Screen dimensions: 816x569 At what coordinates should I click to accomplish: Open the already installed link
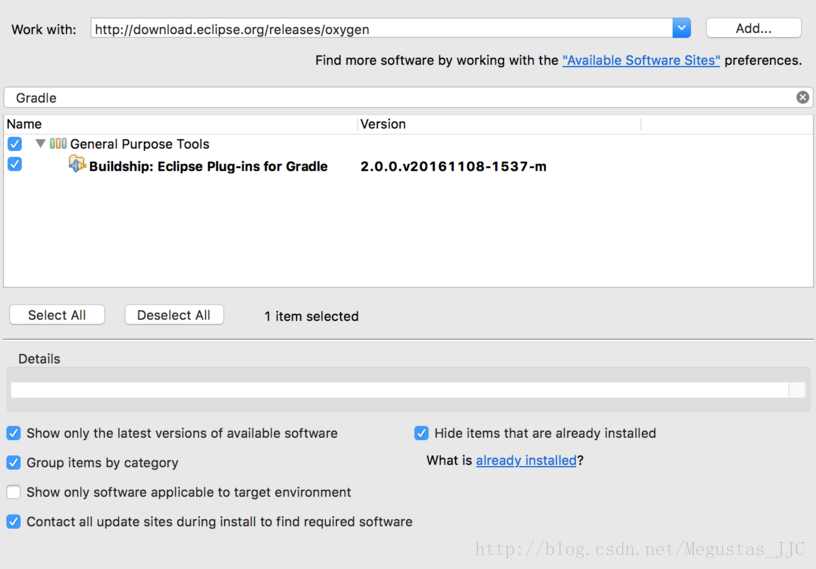coord(526,460)
